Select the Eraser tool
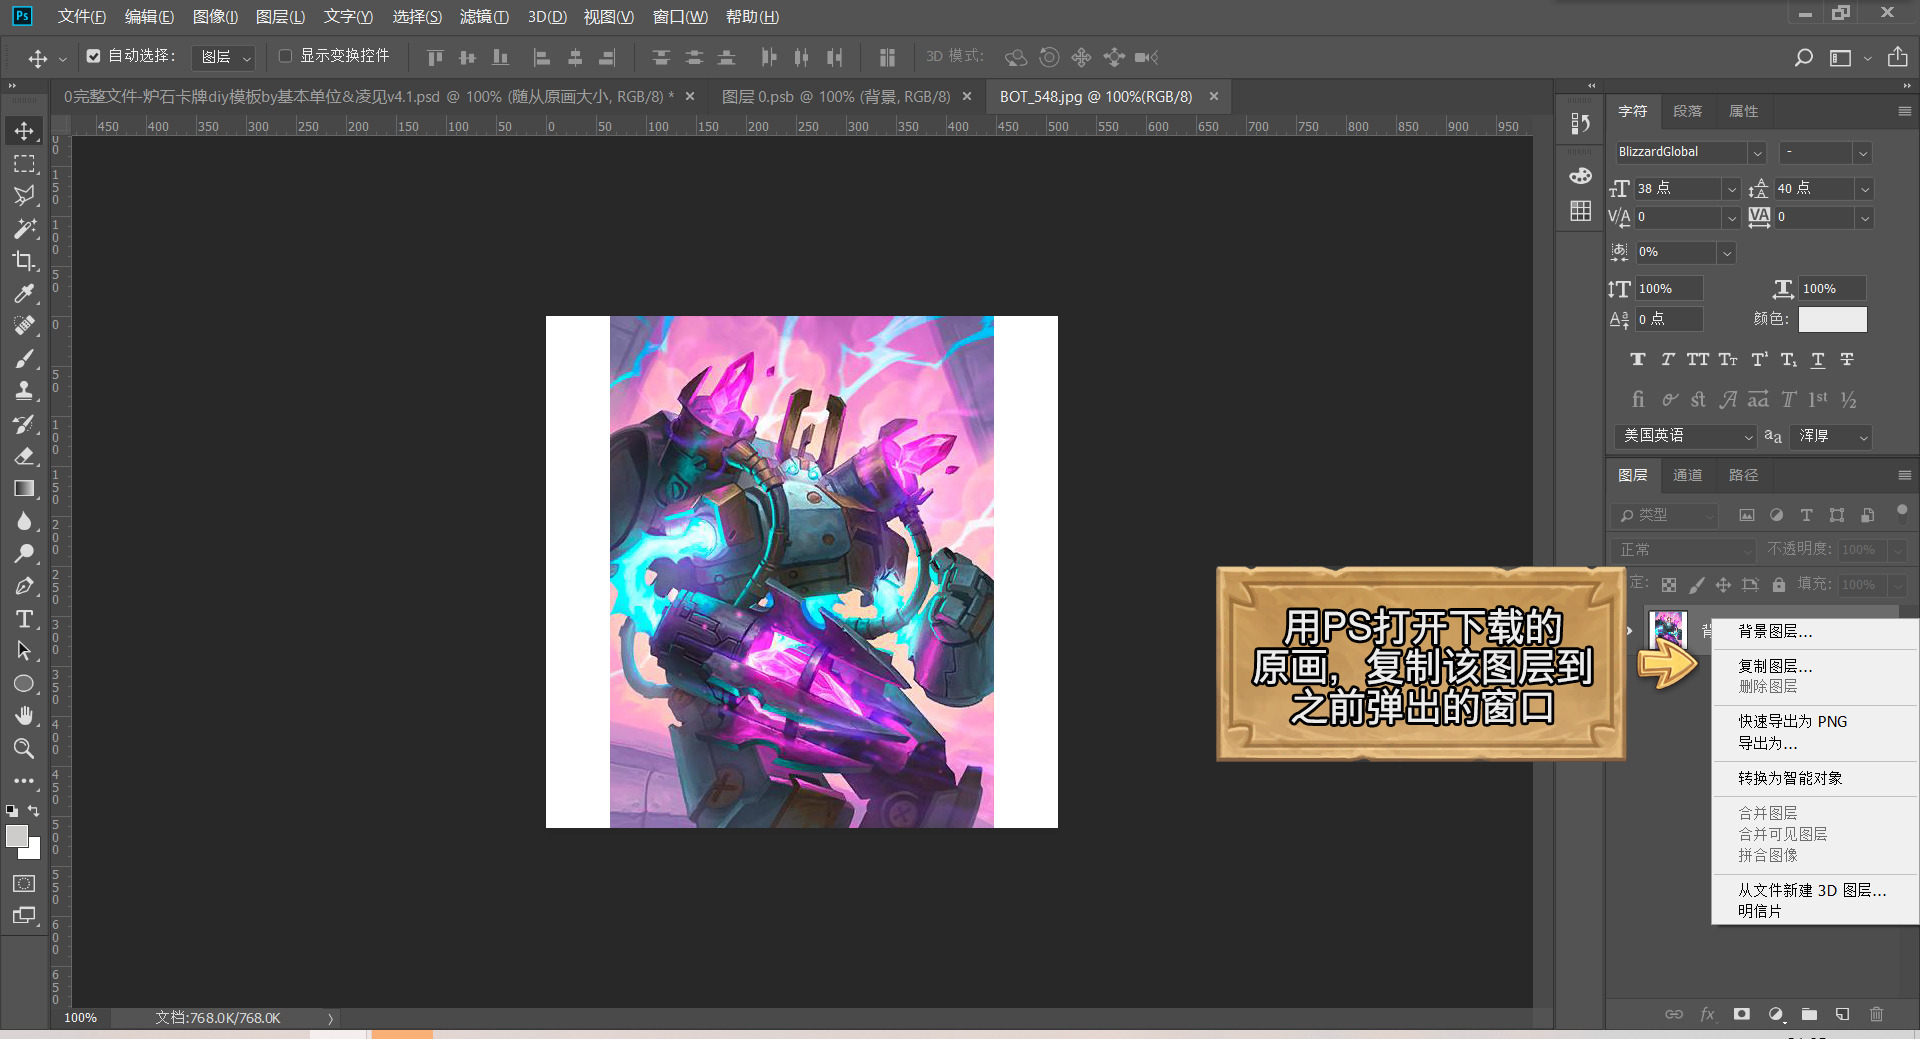The width and height of the screenshot is (1920, 1039). pos(24,456)
